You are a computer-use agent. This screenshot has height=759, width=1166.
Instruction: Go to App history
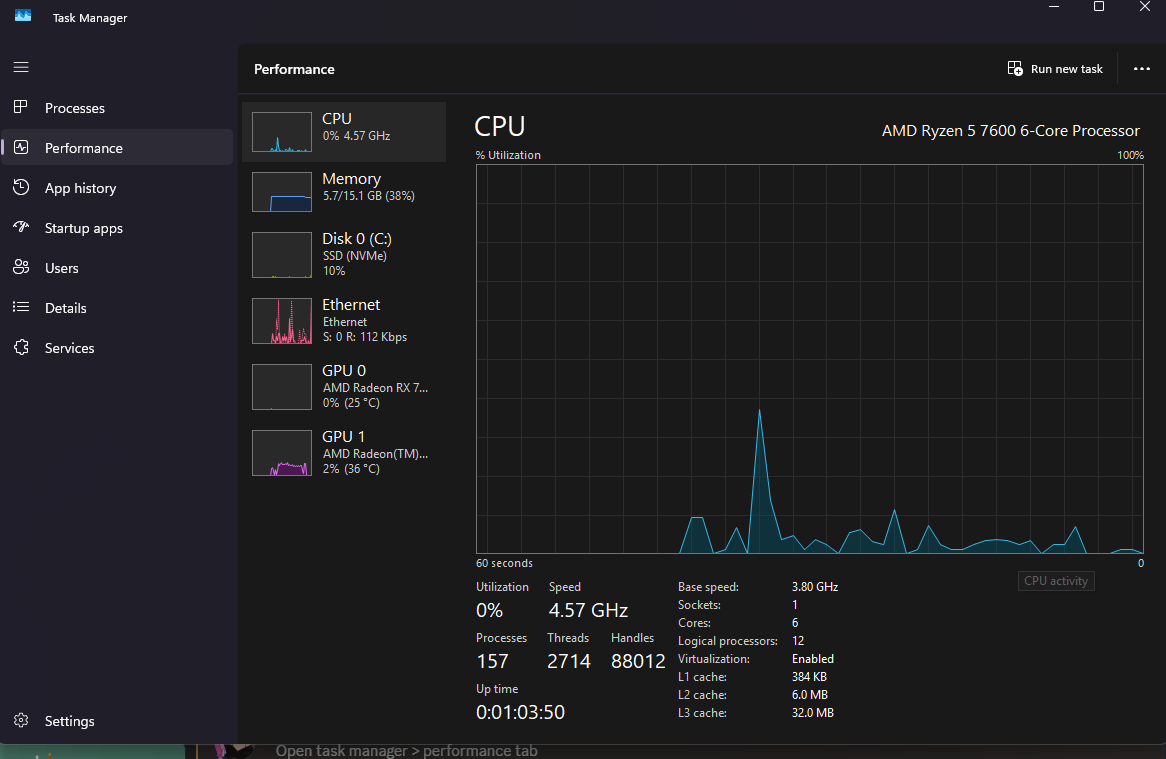click(x=117, y=188)
